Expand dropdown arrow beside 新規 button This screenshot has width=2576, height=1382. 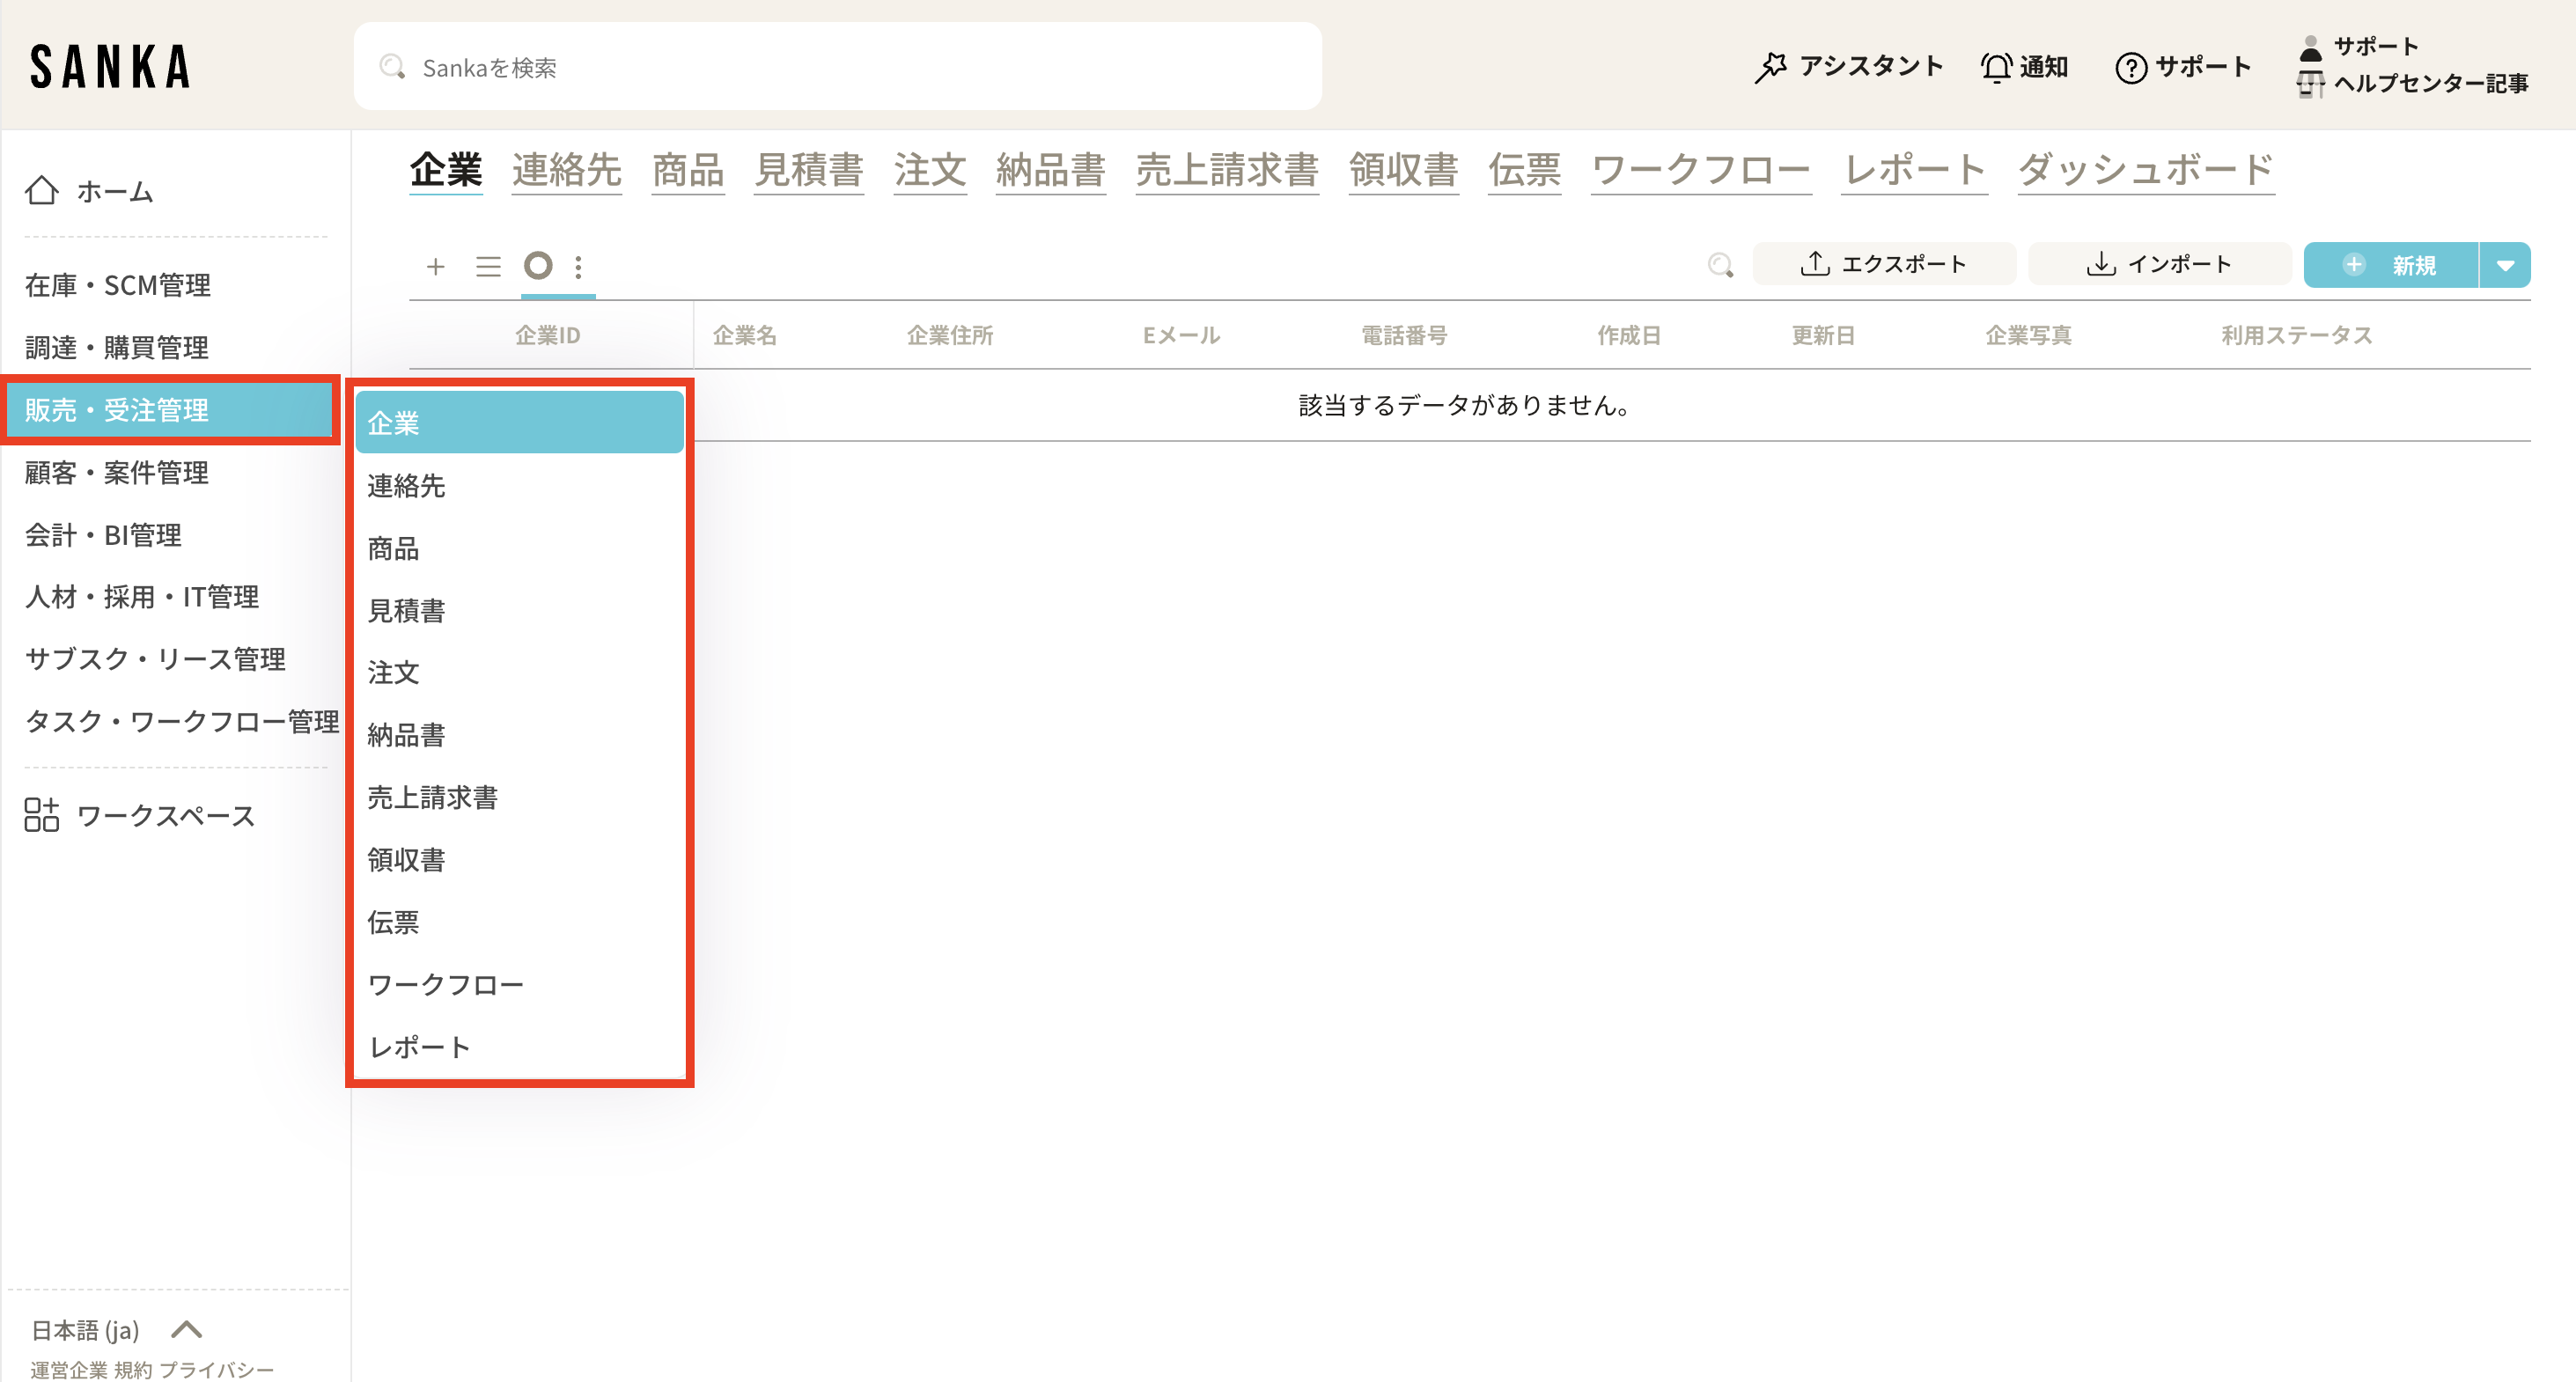tap(2505, 265)
